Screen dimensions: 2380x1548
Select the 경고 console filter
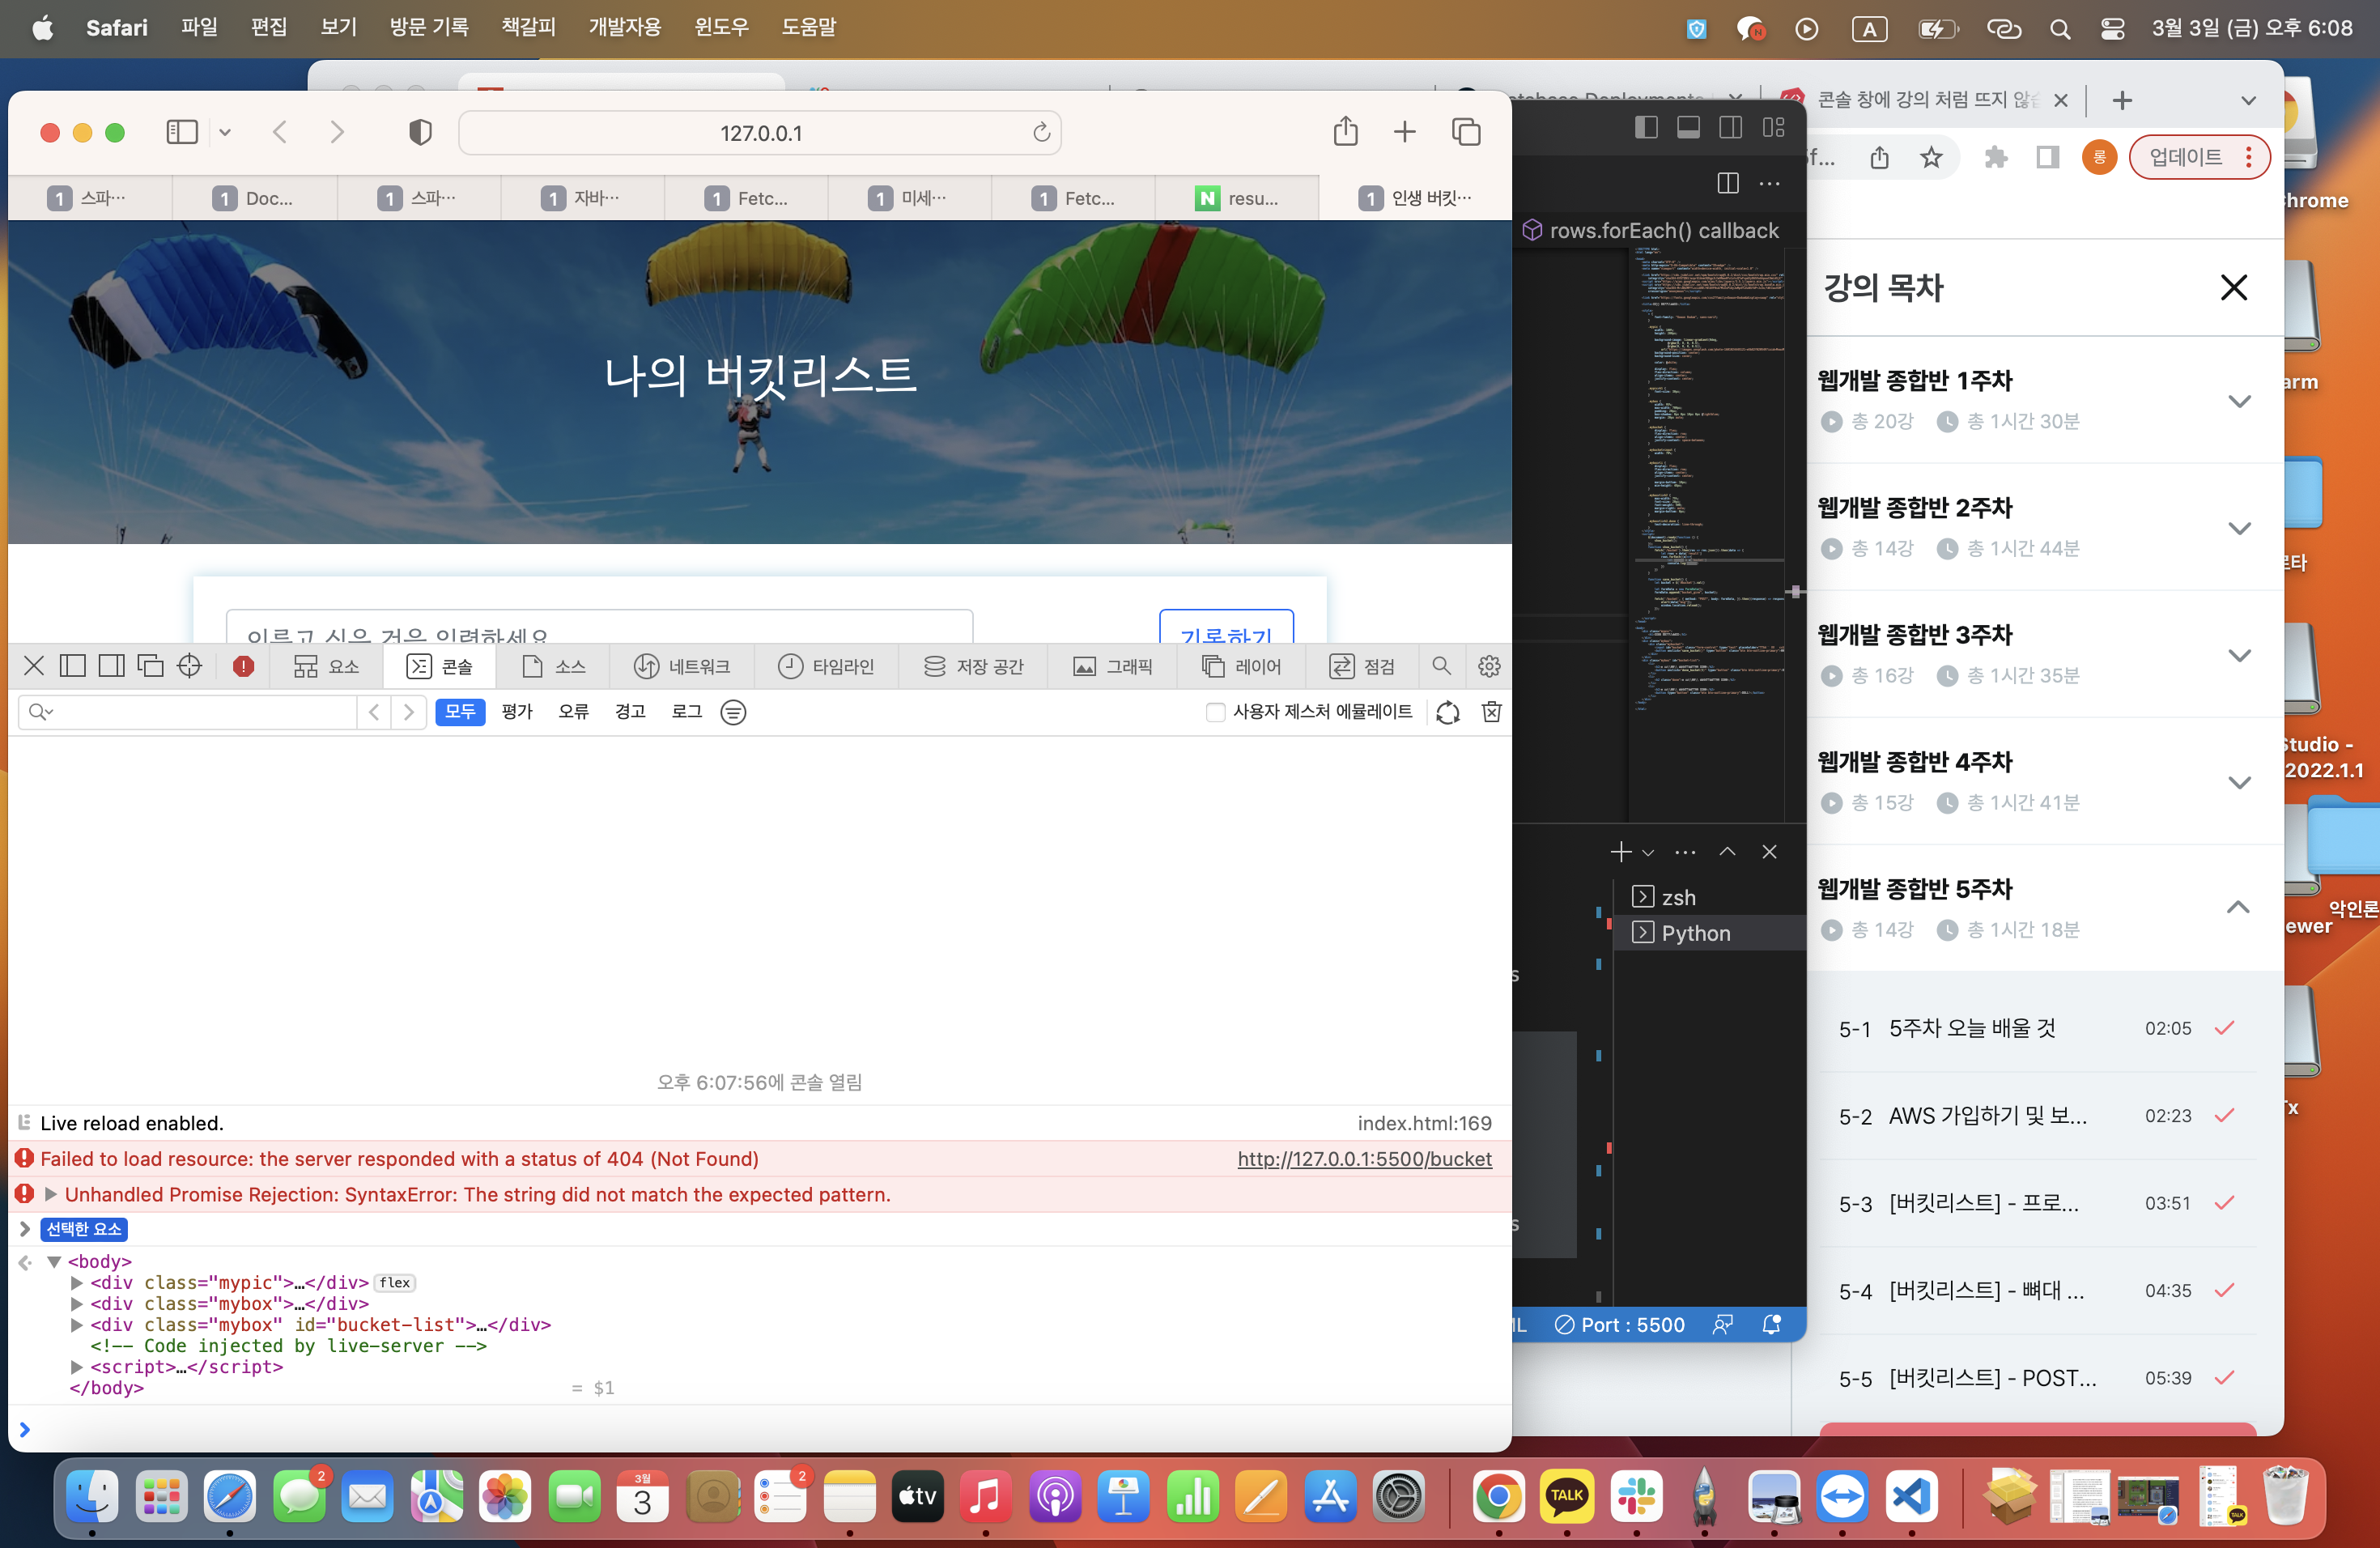coord(630,712)
